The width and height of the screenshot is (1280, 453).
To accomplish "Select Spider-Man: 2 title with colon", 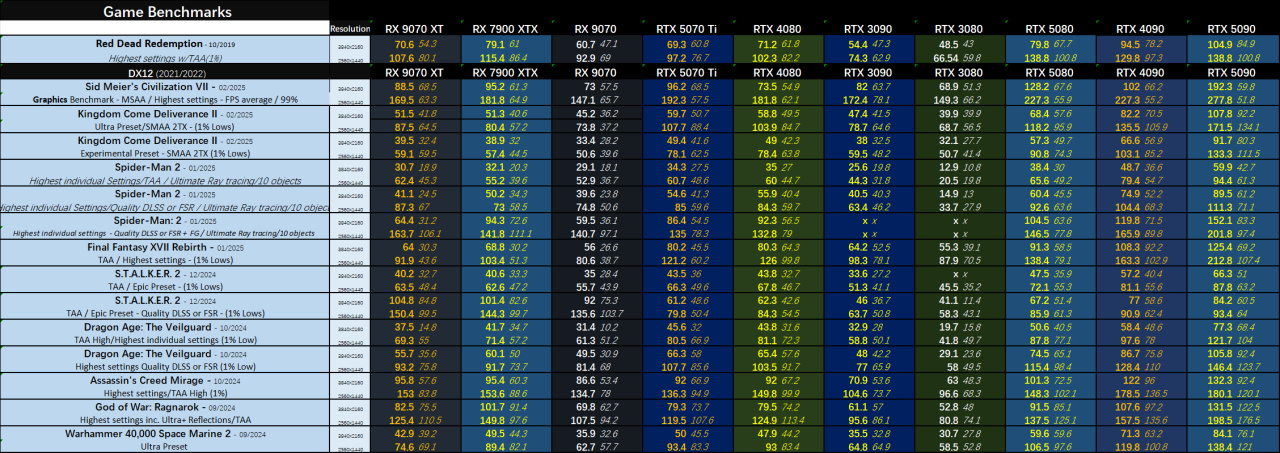I will pyautogui.click(x=165, y=220).
